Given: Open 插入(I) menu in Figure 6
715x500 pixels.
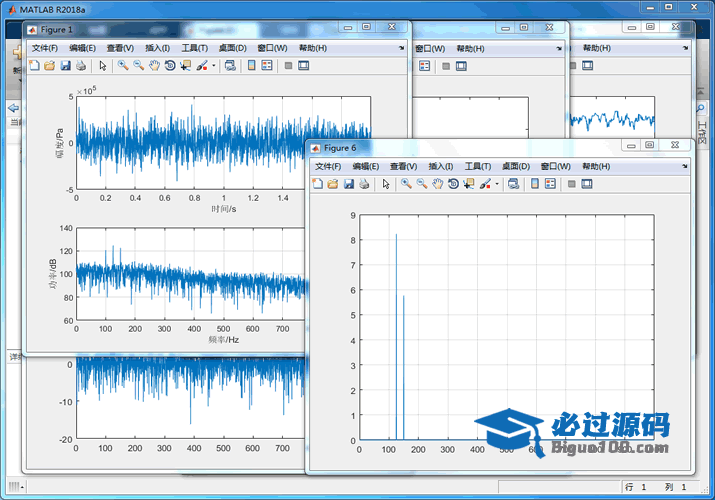Looking at the screenshot, I should tap(440, 166).
